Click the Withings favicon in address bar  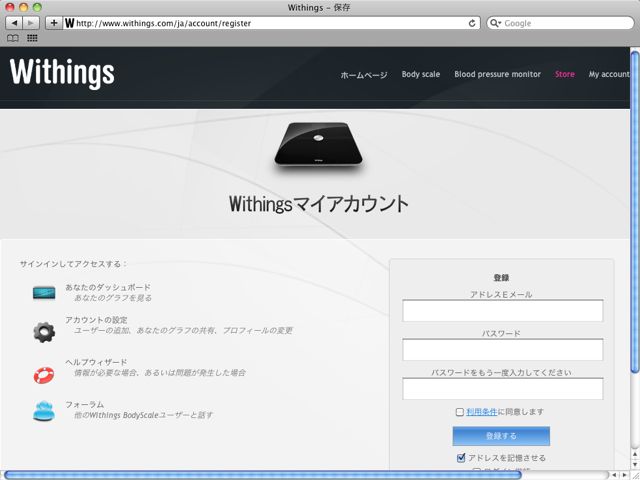(69, 23)
